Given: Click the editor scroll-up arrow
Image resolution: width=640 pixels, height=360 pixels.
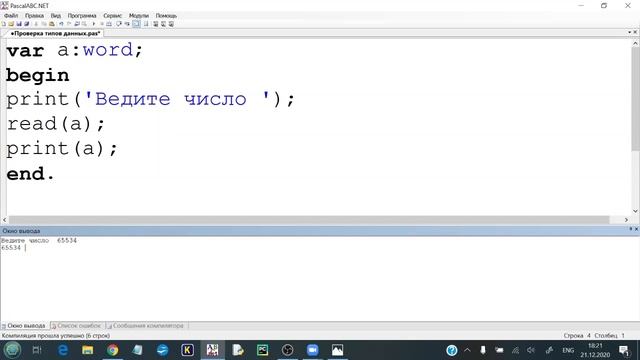Looking at the screenshot, I should click(635, 42).
